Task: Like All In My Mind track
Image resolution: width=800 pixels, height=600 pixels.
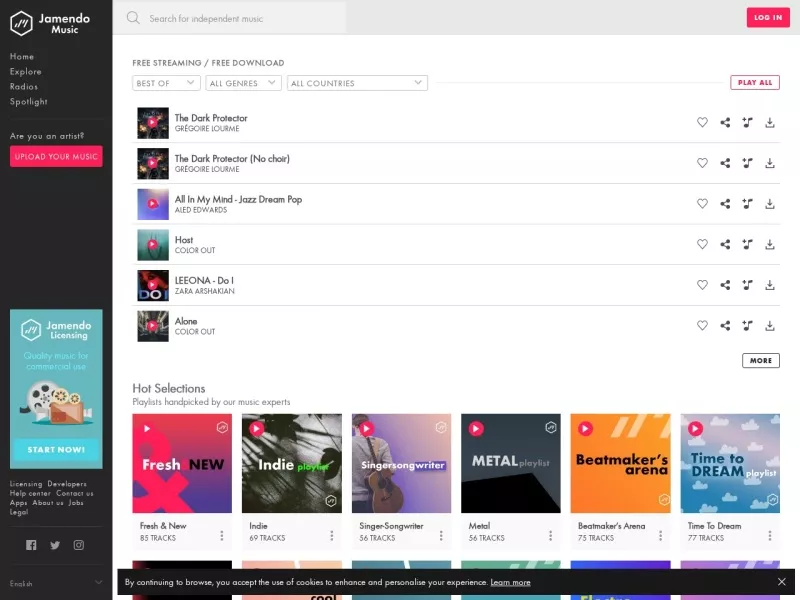Action: pyautogui.click(x=702, y=204)
